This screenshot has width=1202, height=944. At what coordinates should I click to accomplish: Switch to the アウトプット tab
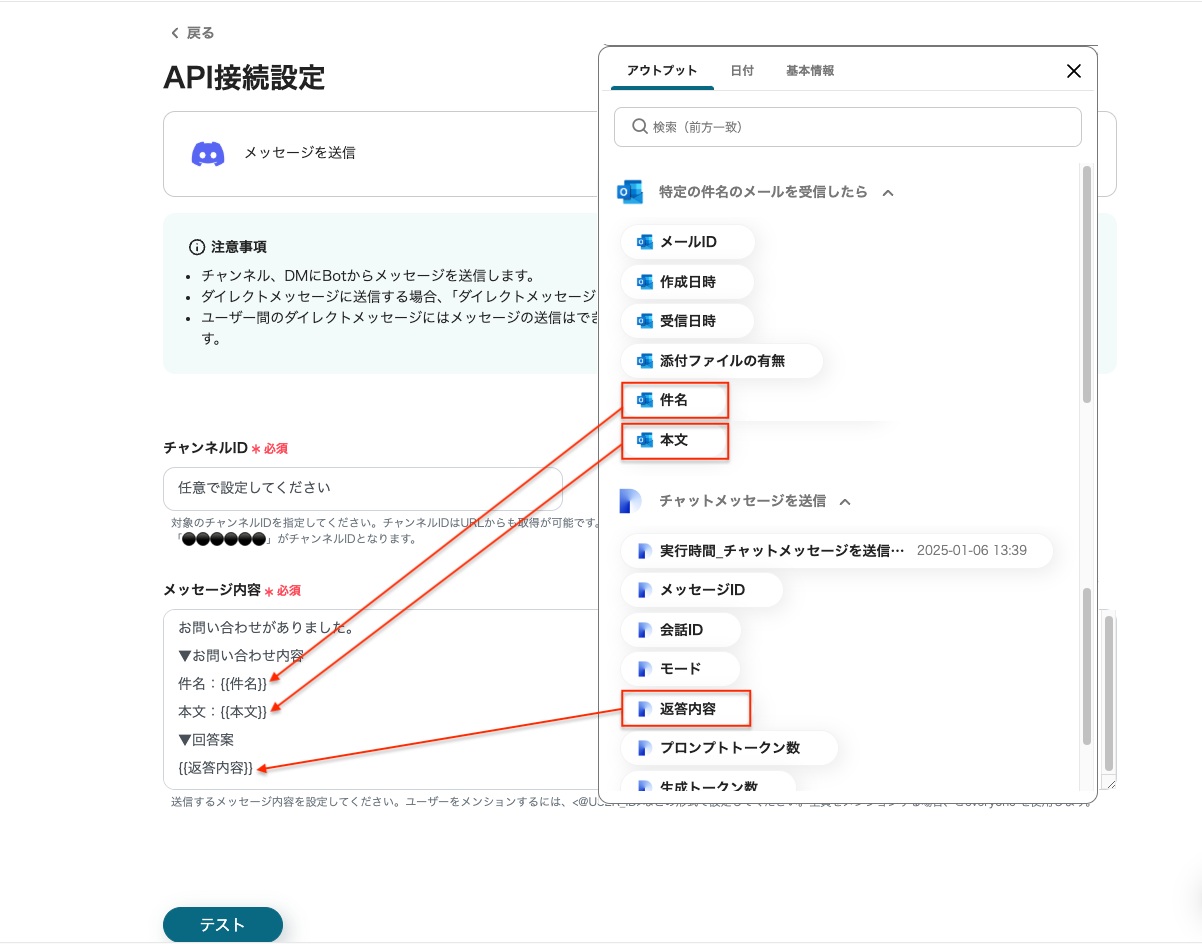point(662,71)
